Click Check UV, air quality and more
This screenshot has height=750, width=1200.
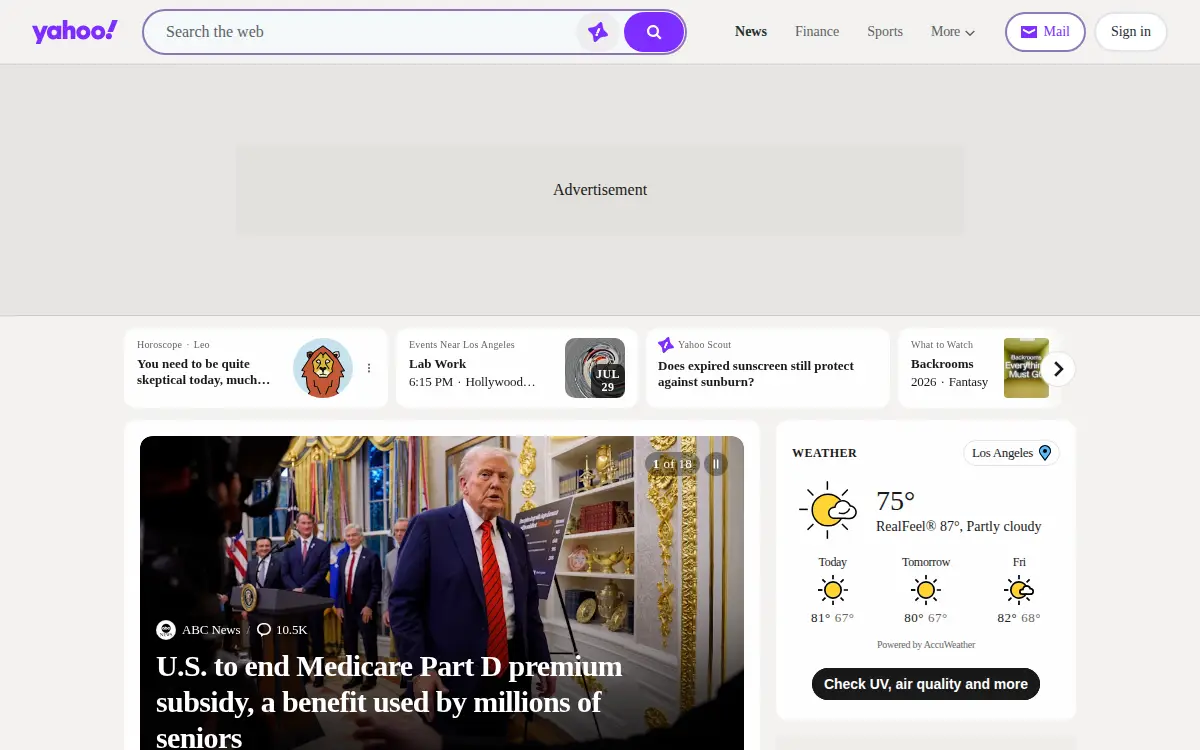click(926, 684)
